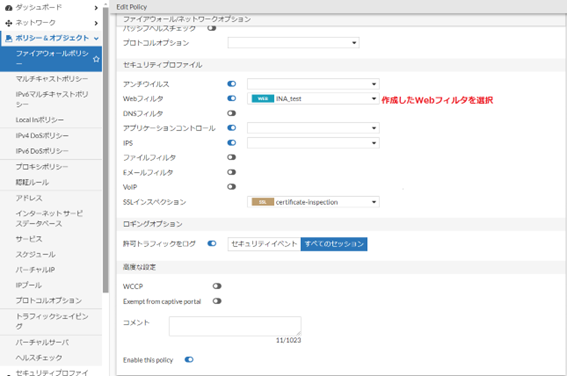Viewport: 567px width, 376px height.
Task: Open the Webフィルタ INA_test dropdown
Action: pyautogui.click(x=313, y=99)
